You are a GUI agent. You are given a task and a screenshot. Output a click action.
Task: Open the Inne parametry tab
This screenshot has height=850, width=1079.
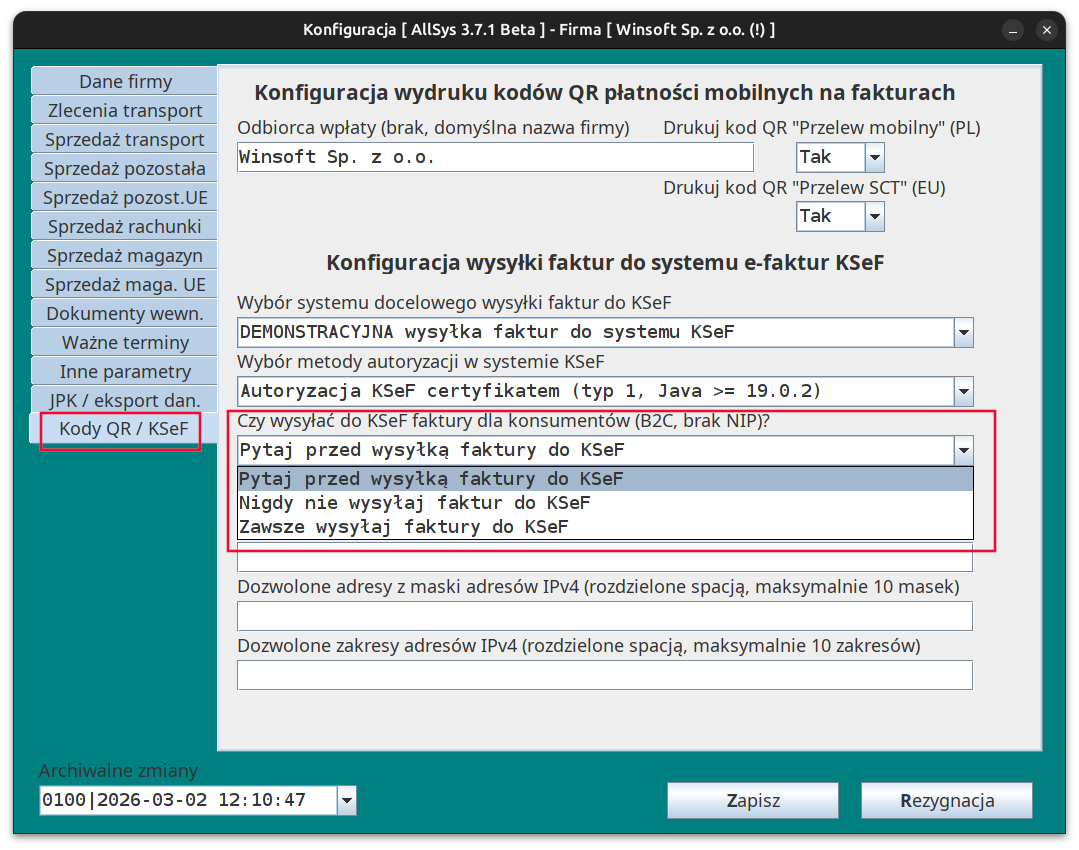[125, 372]
